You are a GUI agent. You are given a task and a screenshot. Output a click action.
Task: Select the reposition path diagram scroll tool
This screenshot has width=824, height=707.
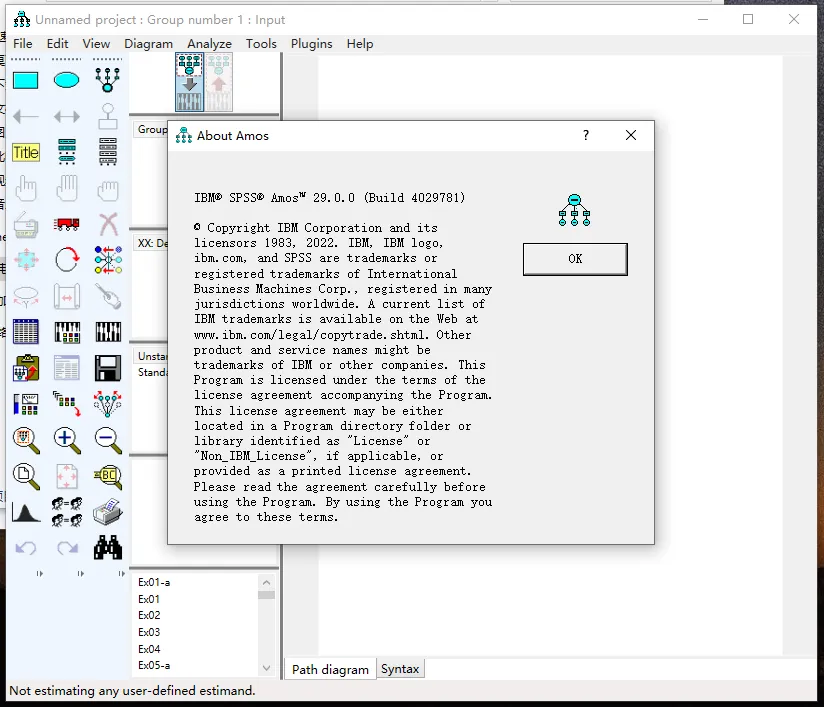point(67,296)
